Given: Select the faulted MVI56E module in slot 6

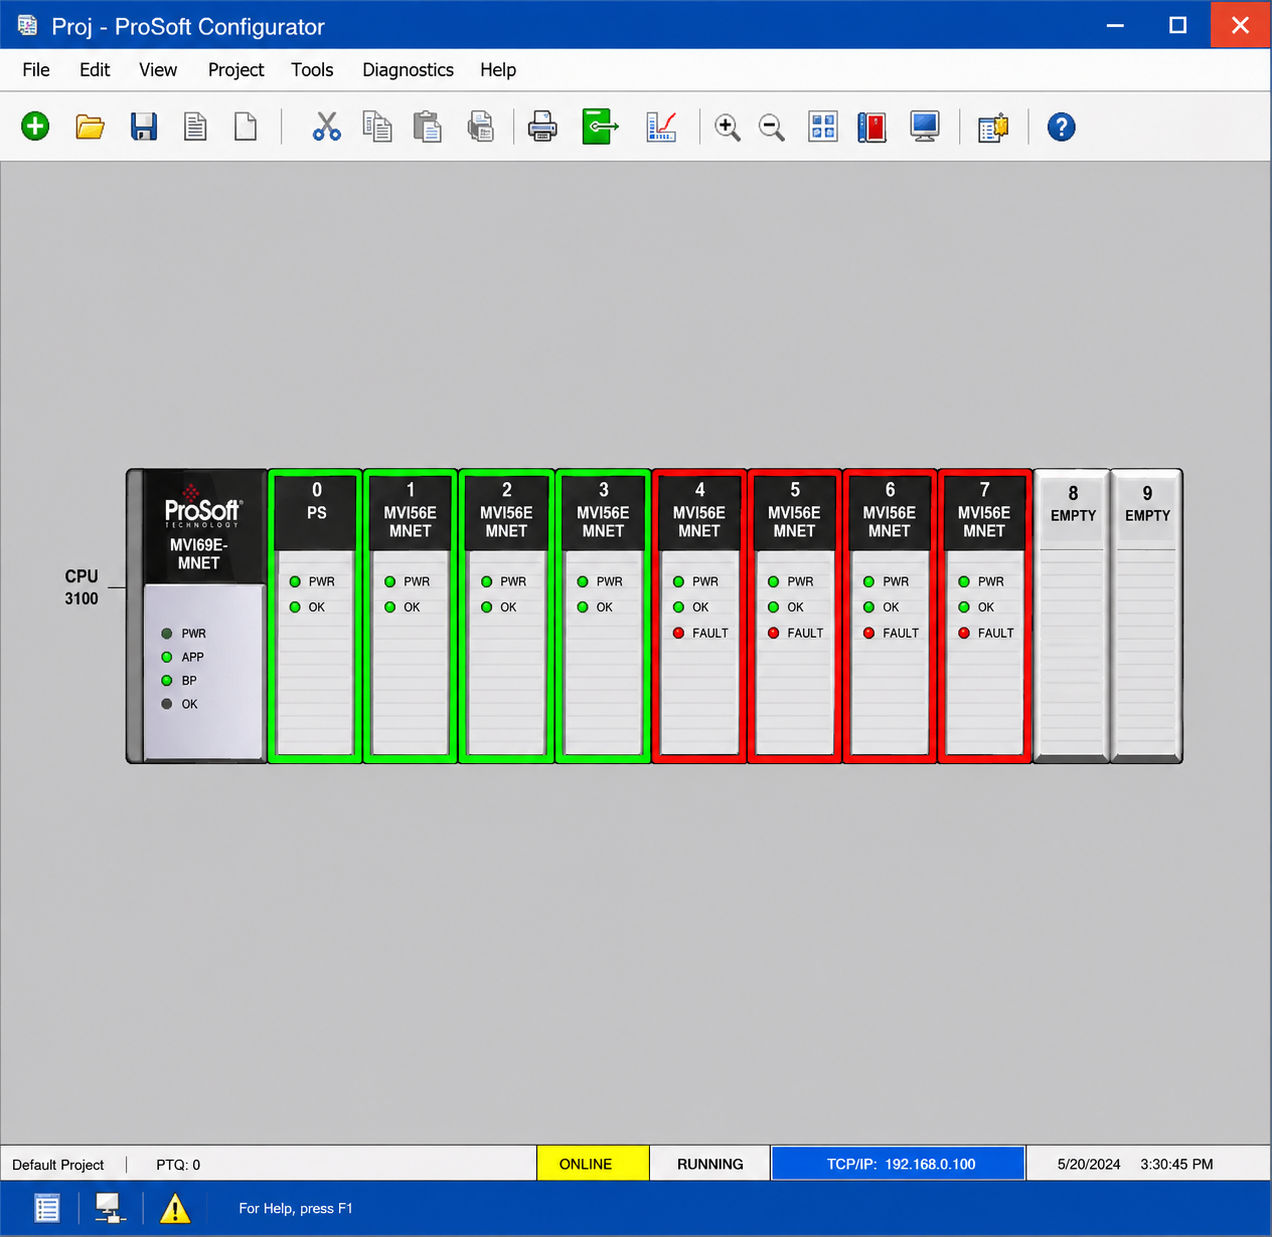Looking at the screenshot, I should click(890, 616).
